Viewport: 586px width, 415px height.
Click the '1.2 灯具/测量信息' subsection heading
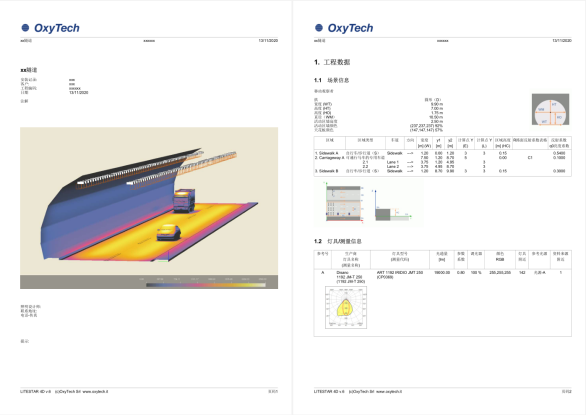click(337, 241)
